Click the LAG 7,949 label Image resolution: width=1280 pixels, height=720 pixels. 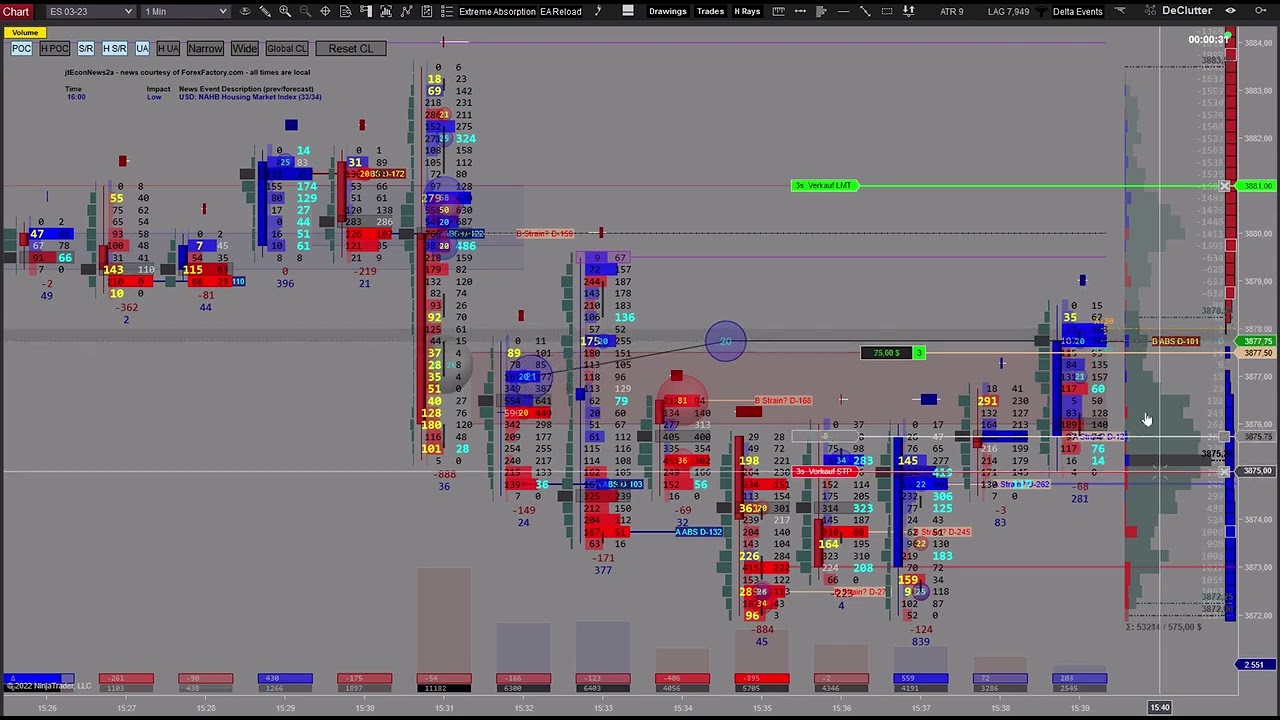point(1007,11)
